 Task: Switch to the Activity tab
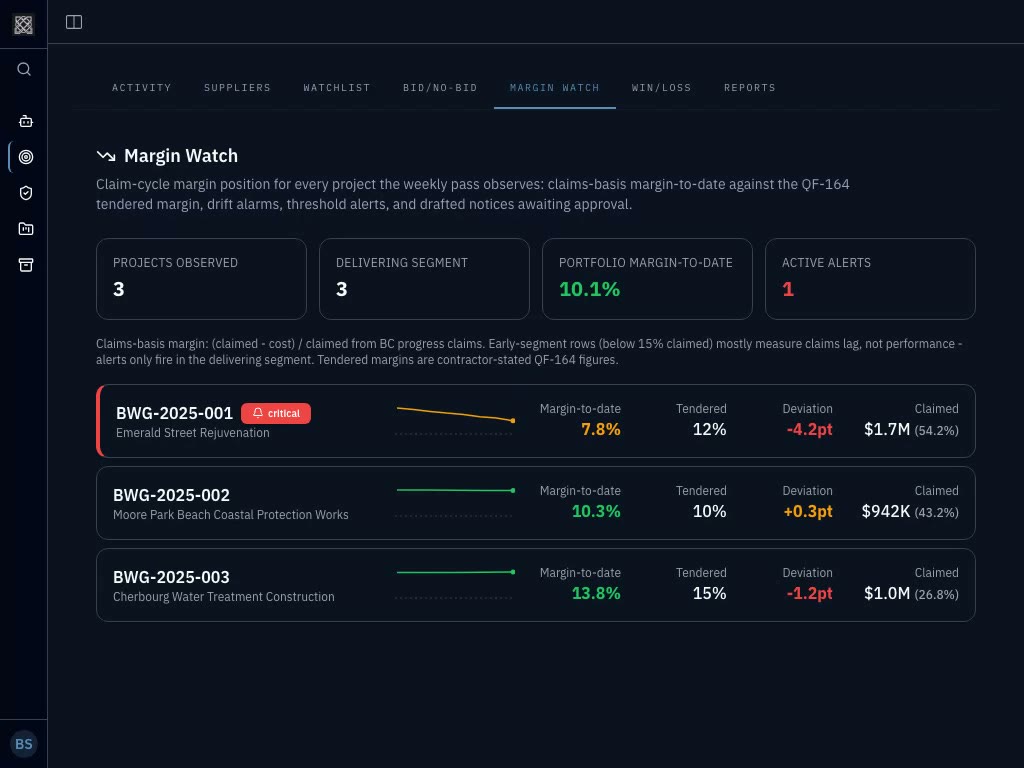(x=142, y=88)
